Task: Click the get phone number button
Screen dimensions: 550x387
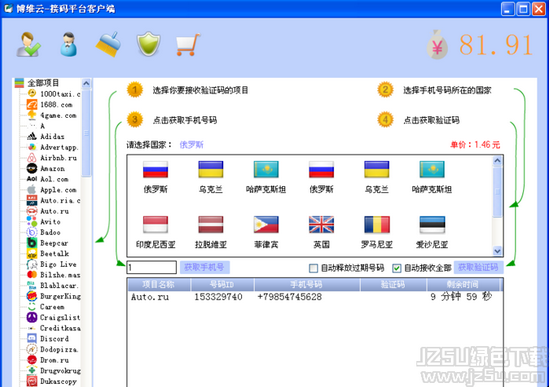Action: 204,267
